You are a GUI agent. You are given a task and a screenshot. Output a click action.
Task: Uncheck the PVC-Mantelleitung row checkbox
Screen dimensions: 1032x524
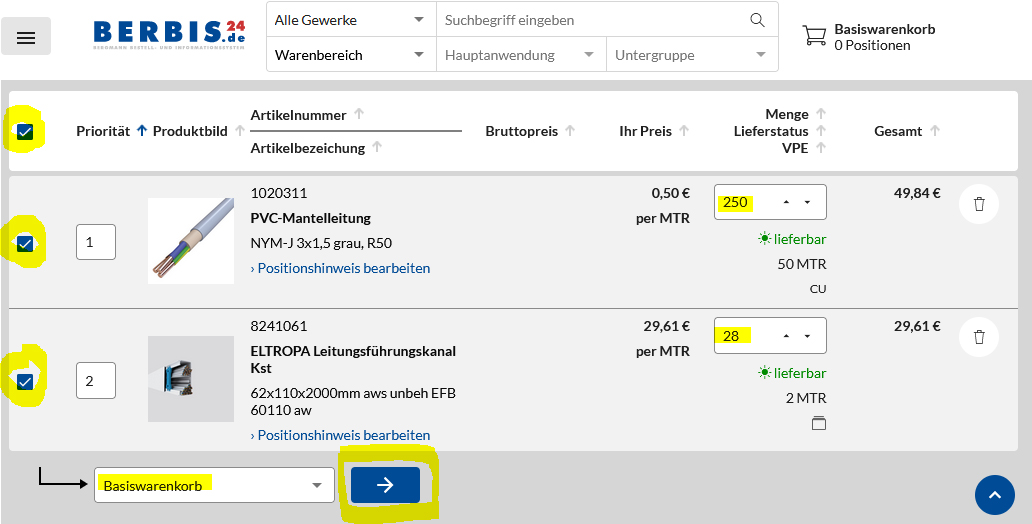(x=25, y=244)
